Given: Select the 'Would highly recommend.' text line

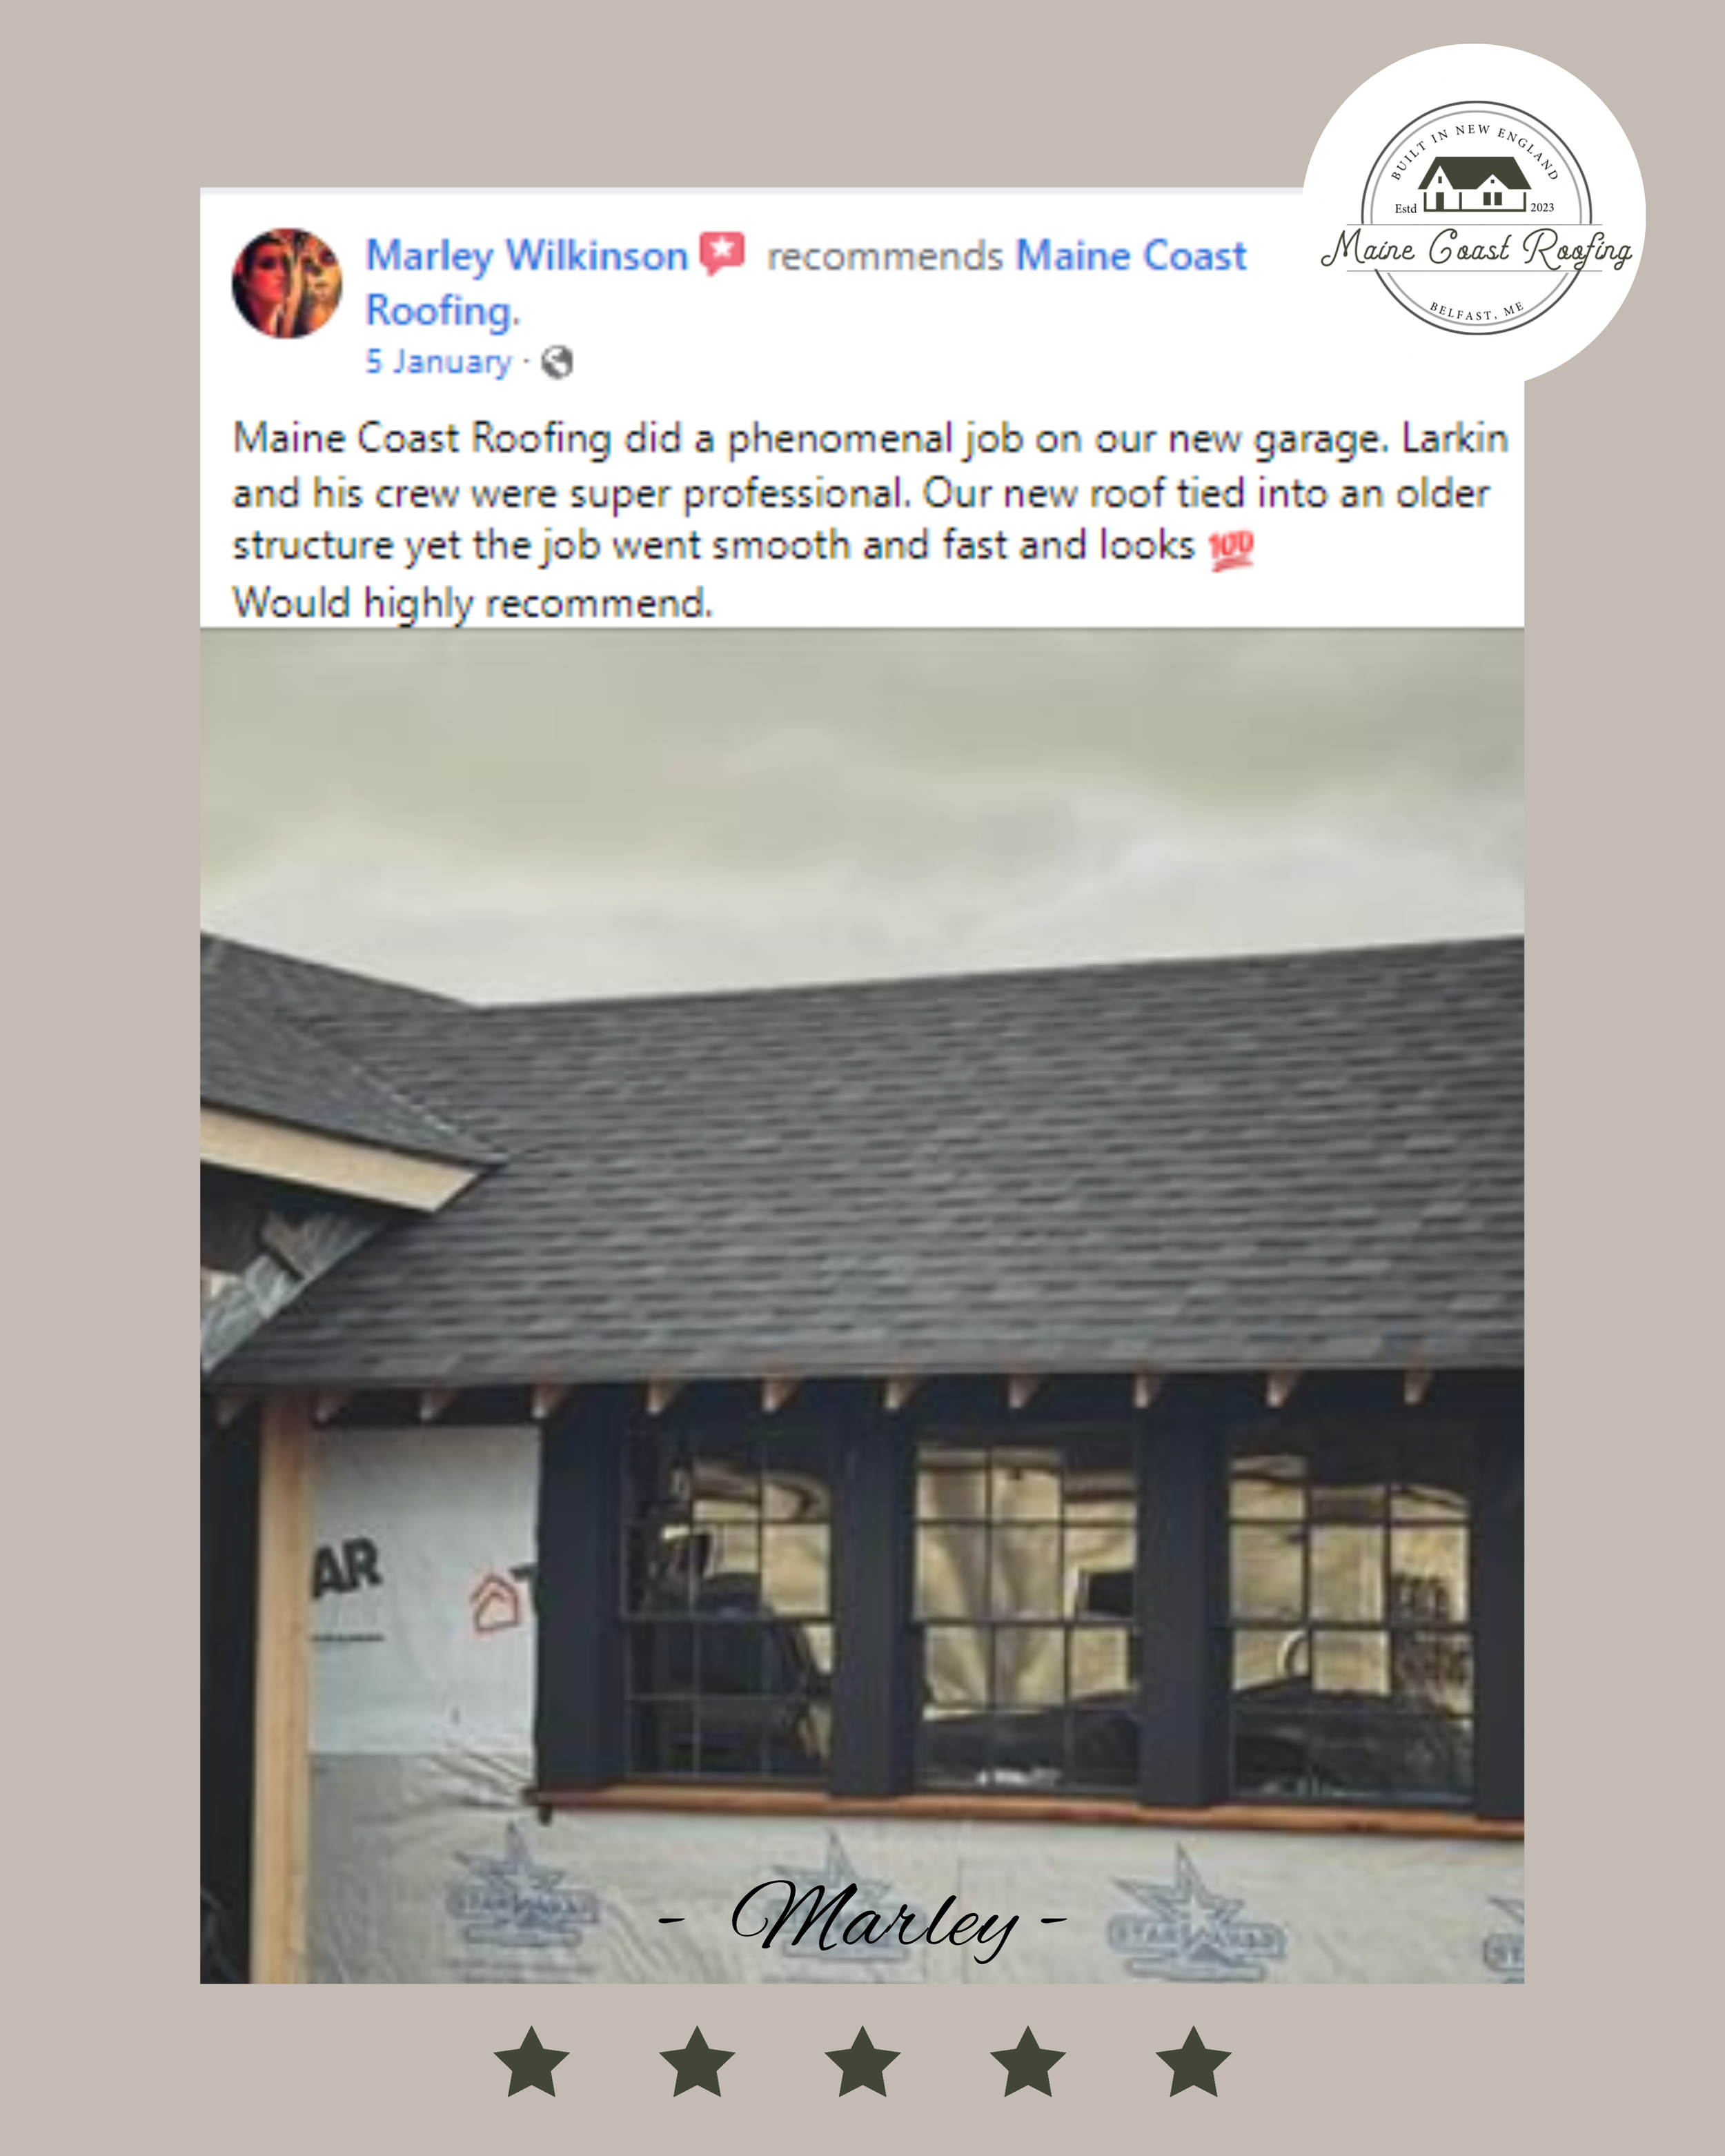Looking at the screenshot, I should [x=473, y=604].
